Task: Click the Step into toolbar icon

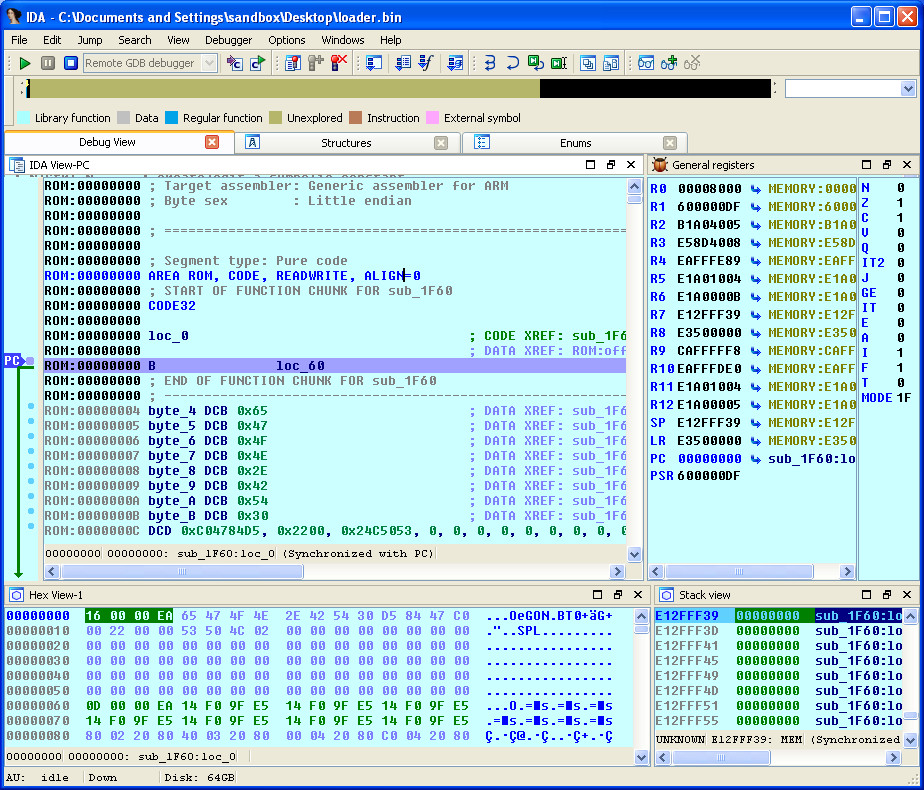Action: click(x=490, y=63)
